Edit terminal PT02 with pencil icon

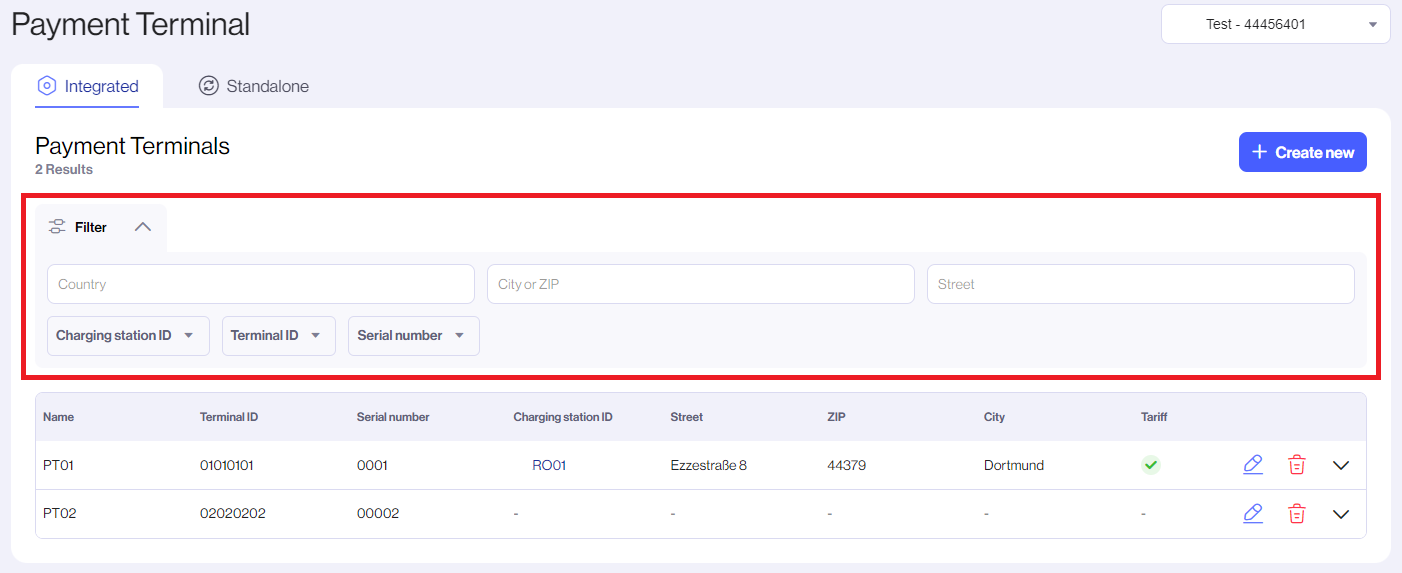[x=1252, y=513]
